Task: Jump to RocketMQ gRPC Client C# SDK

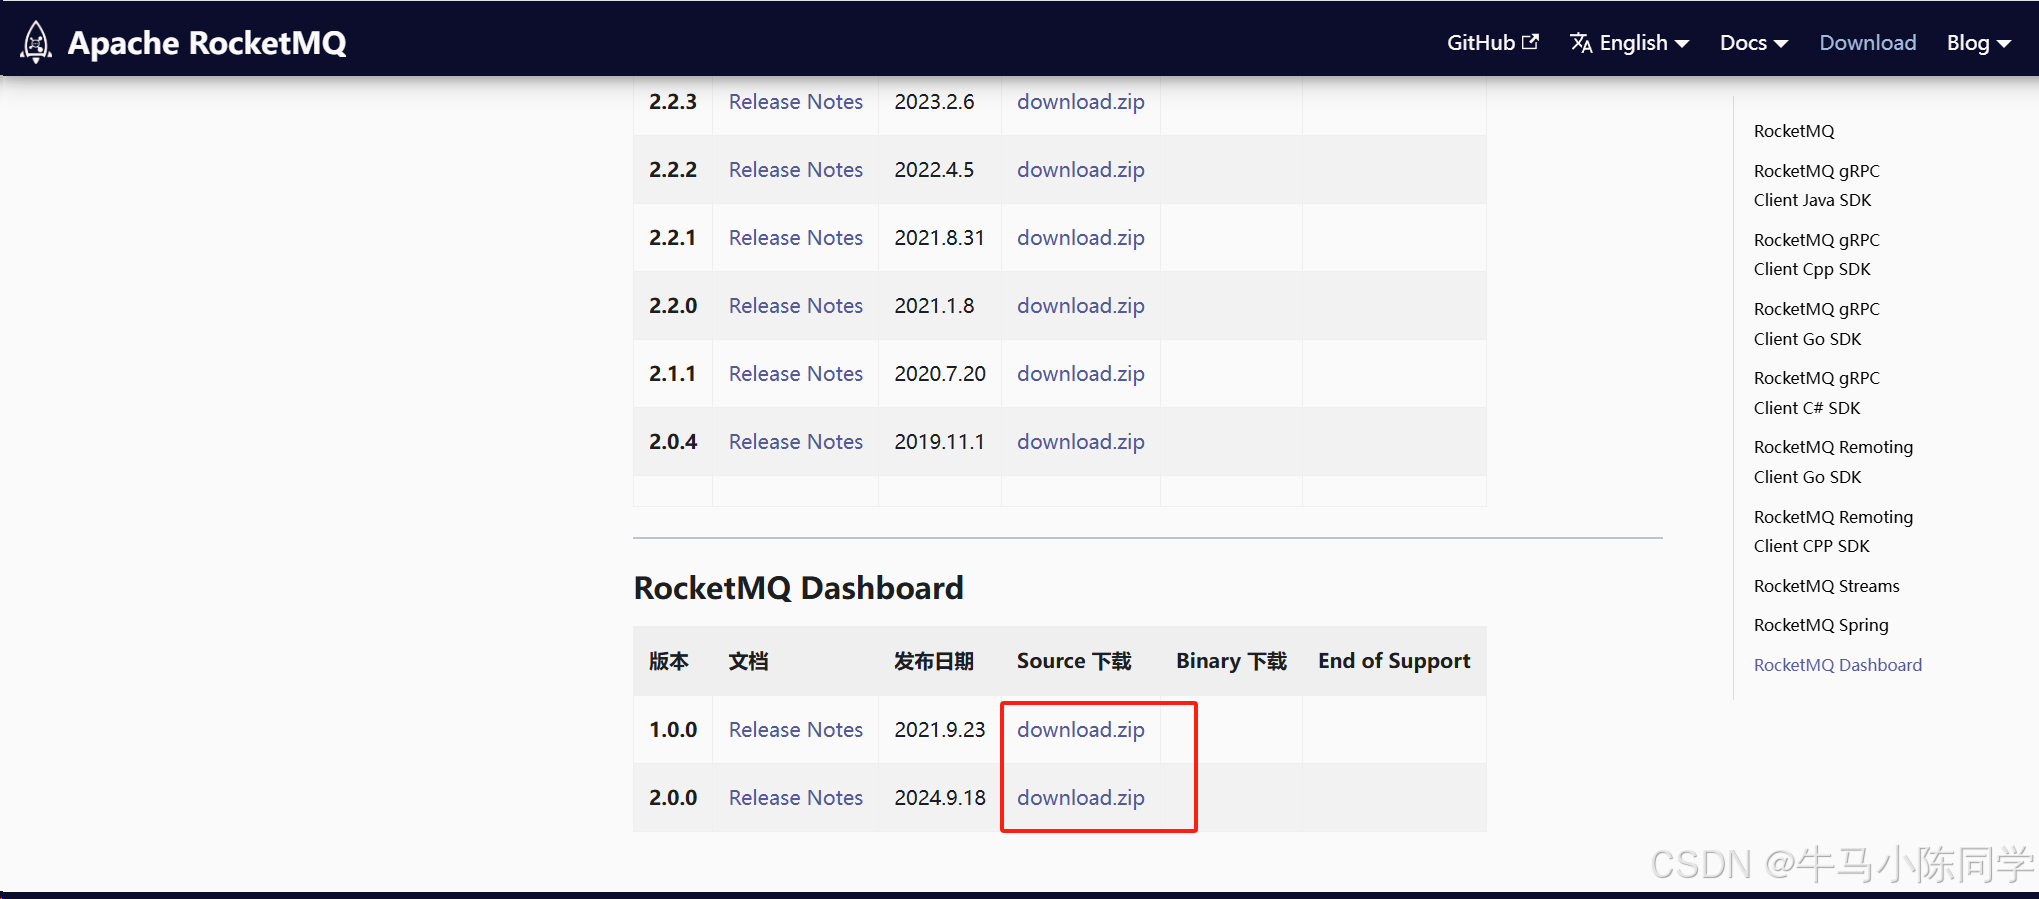Action: point(1816,393)
